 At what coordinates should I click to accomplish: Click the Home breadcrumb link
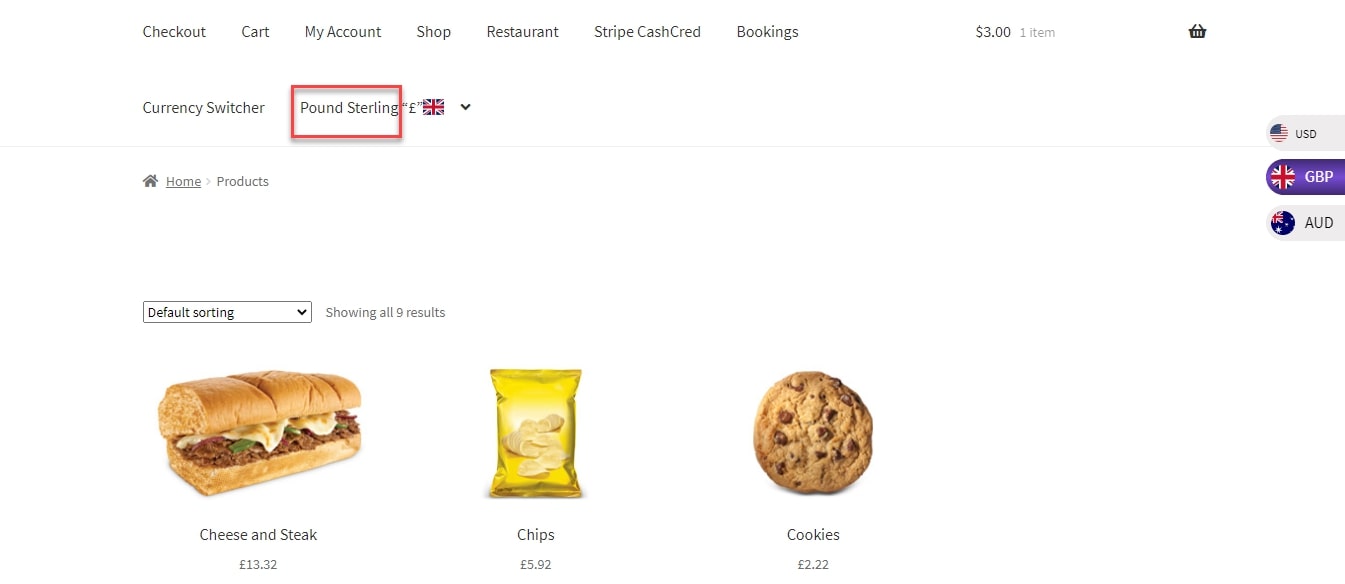(183, 181)
